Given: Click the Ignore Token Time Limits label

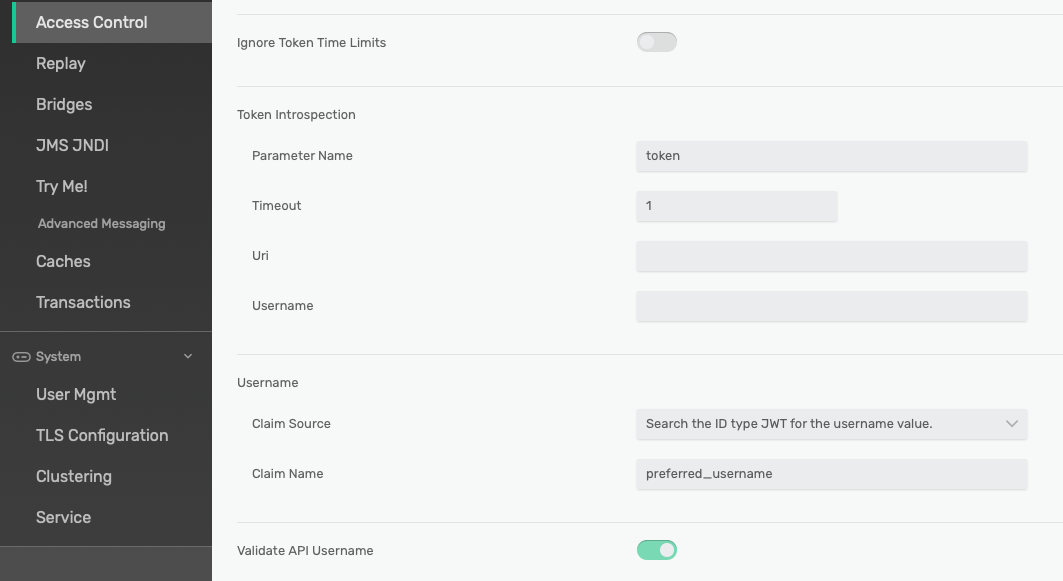Looking at the screenshot, I should [x=311, y=43].
